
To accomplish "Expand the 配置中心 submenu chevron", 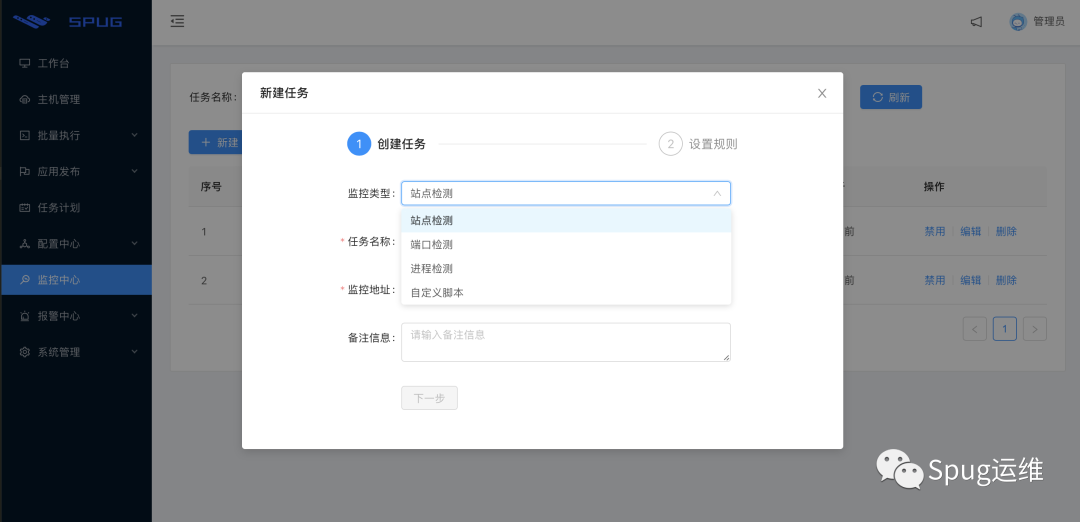I will 134,243.
